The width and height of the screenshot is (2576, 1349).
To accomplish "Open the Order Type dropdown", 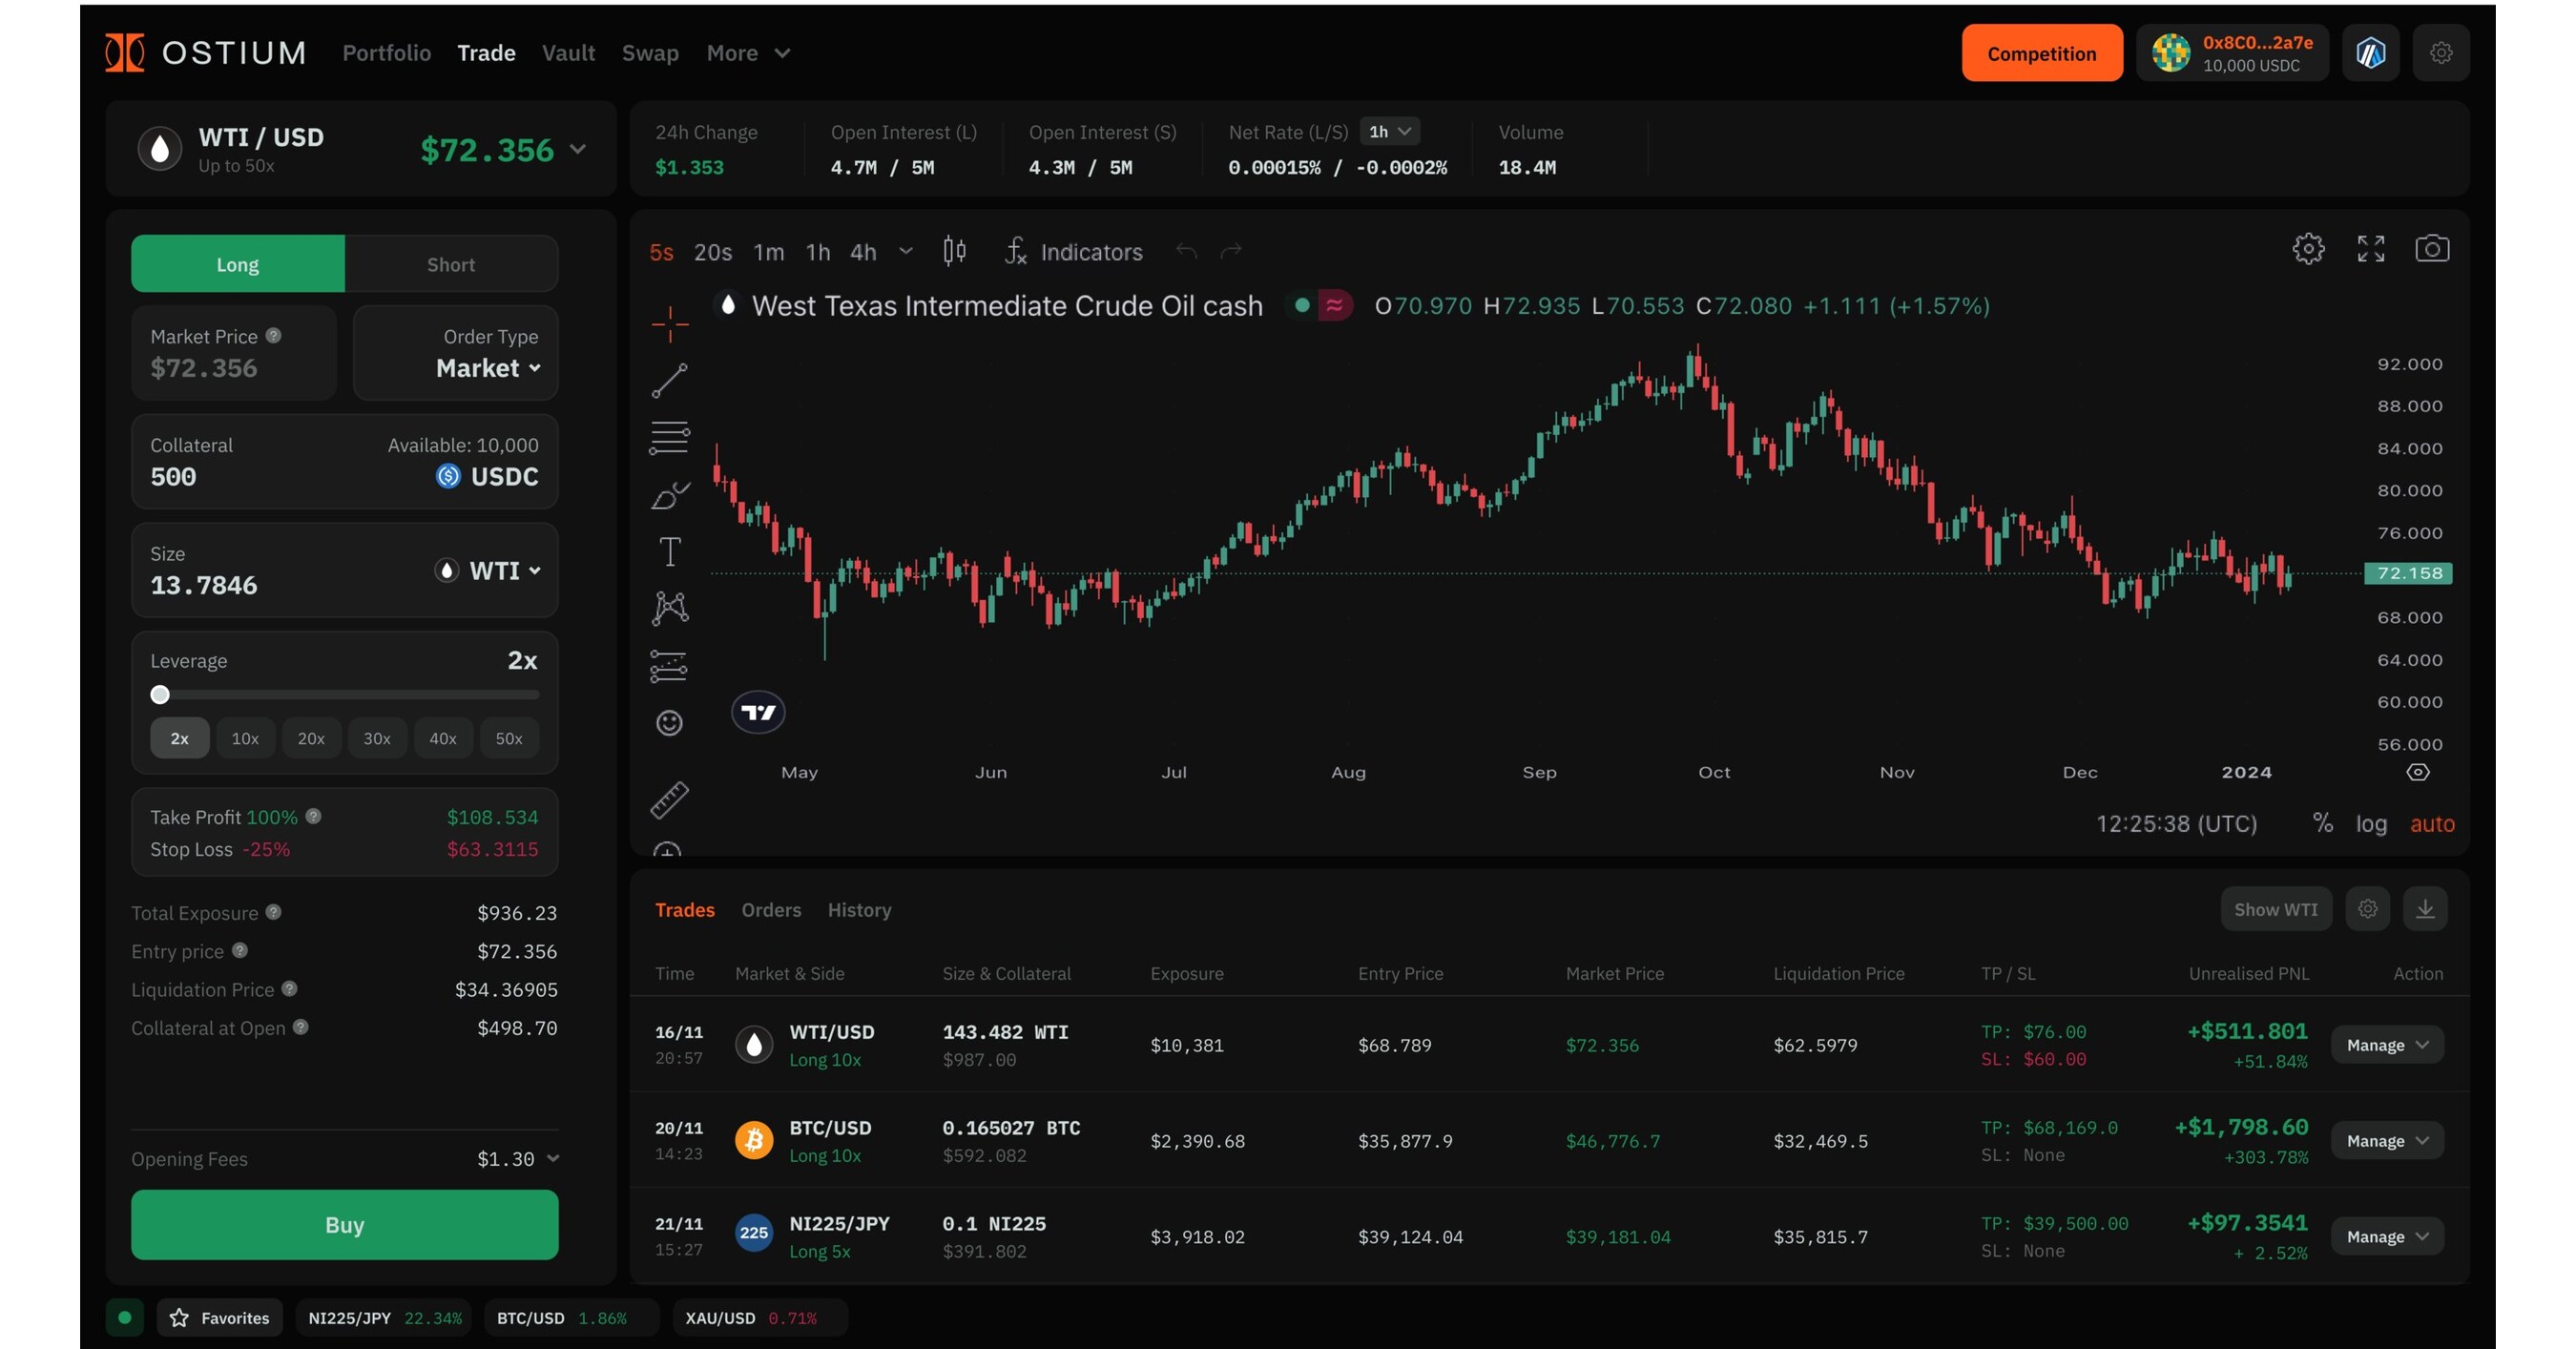I will [485, 368].
